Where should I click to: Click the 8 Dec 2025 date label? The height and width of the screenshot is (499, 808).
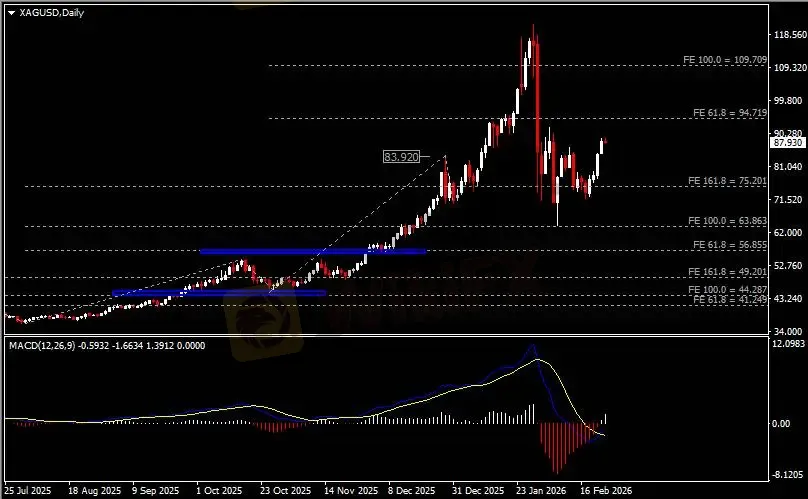point(411,490)
